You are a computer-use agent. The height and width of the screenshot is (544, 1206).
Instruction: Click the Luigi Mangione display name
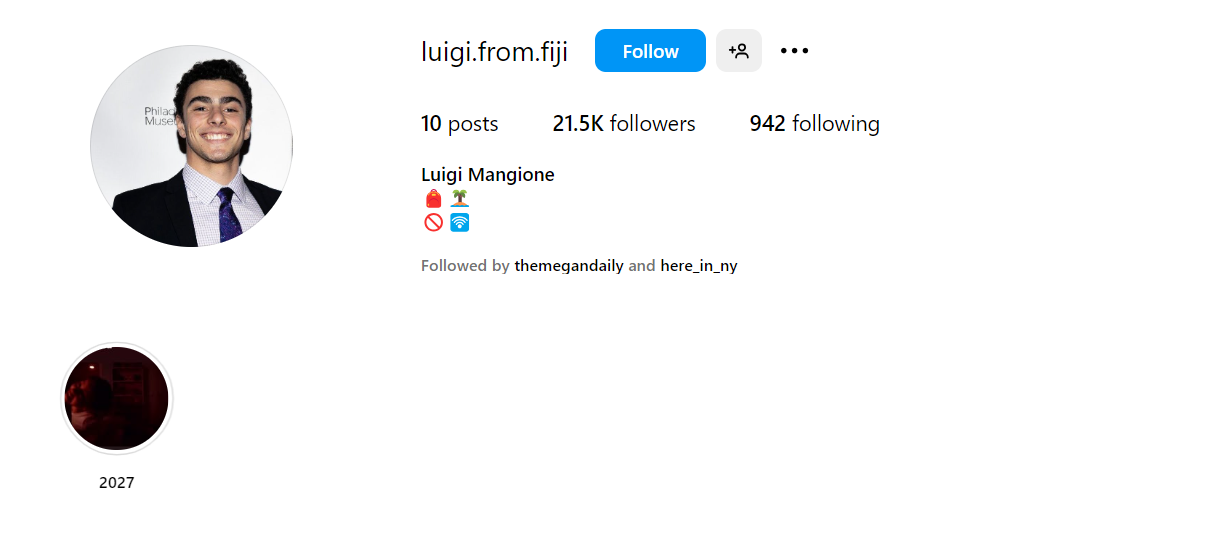(x=488, y=175)
